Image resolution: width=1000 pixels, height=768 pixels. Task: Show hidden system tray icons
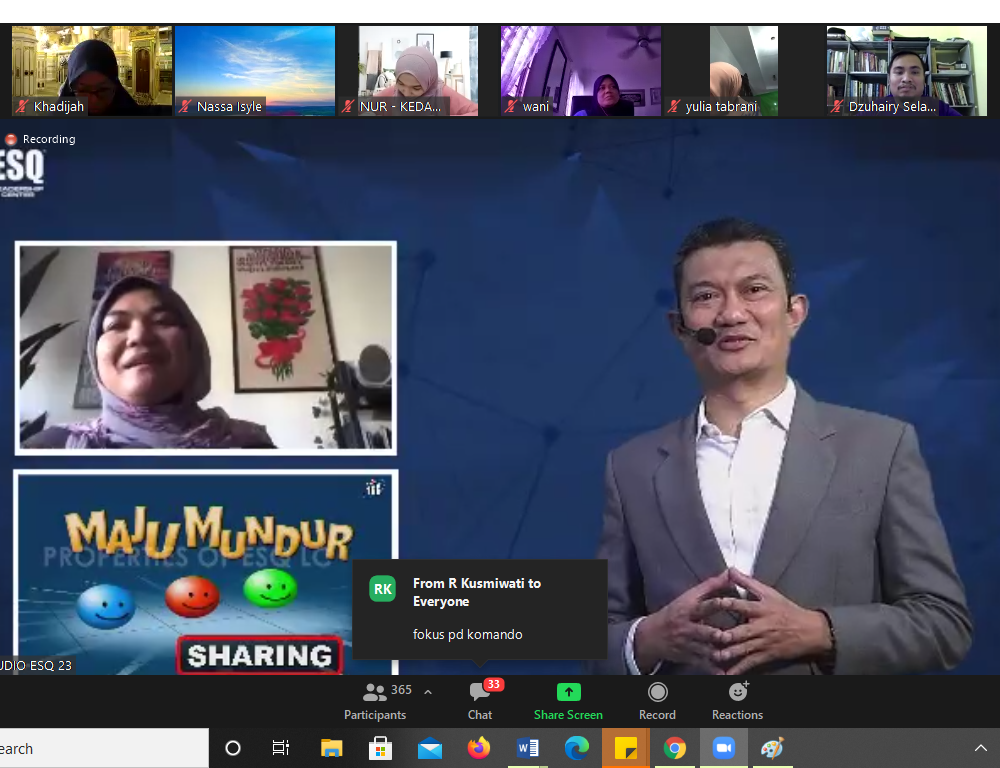pyautogui.click(x=980, y=748)
